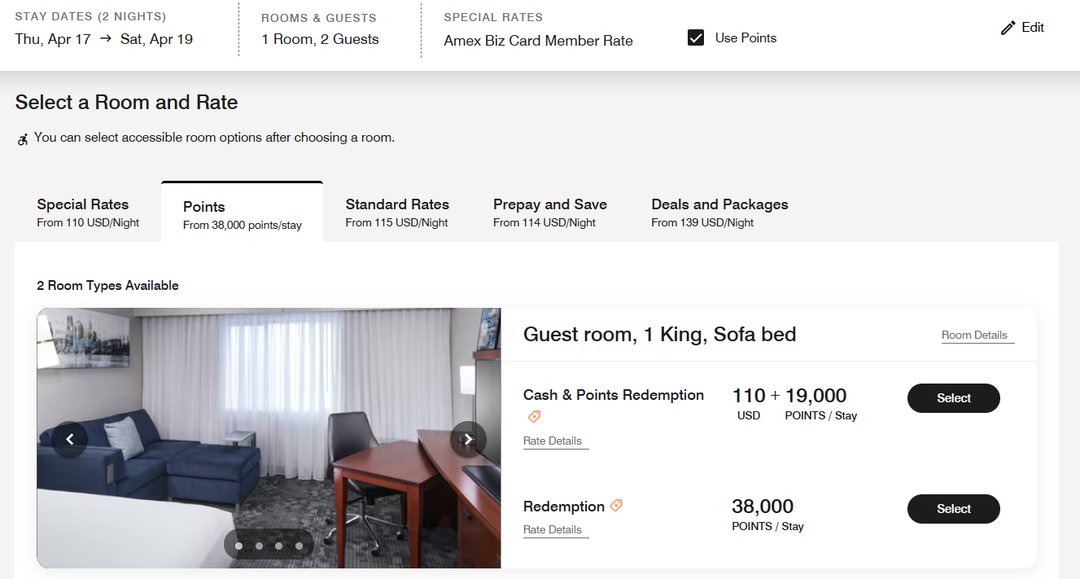Open Room Details for the King room

[975, 335]
